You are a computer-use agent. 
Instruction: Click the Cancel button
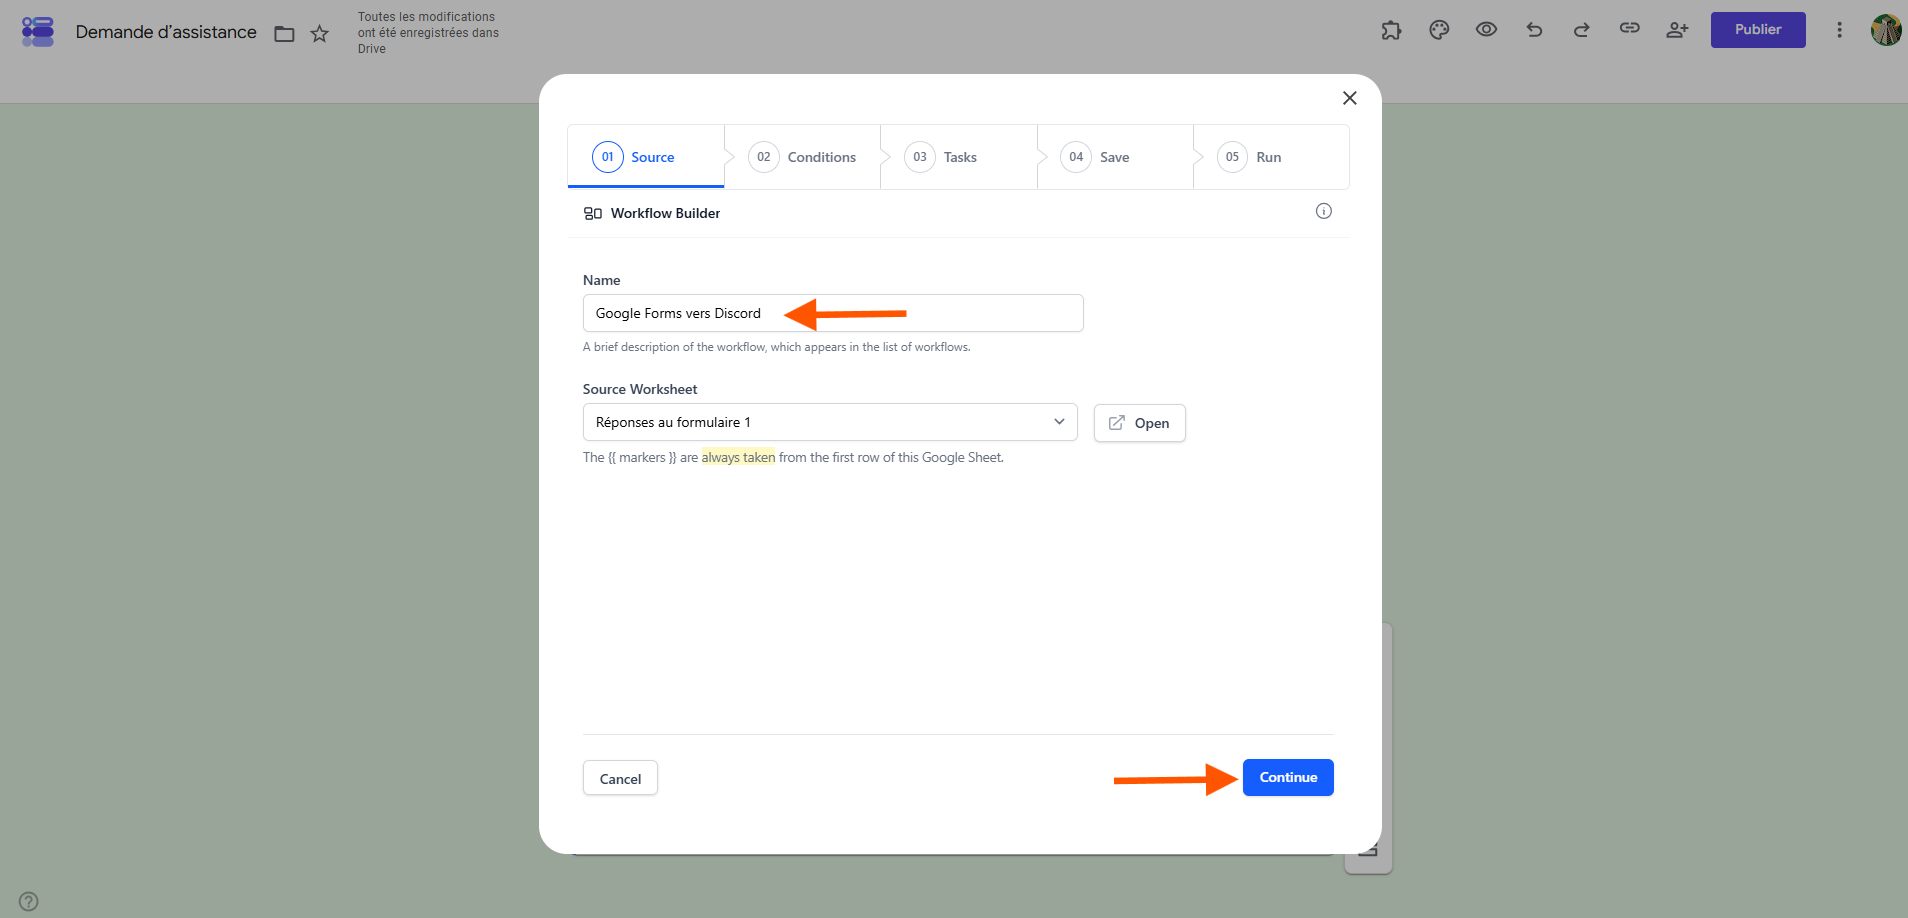620,778
